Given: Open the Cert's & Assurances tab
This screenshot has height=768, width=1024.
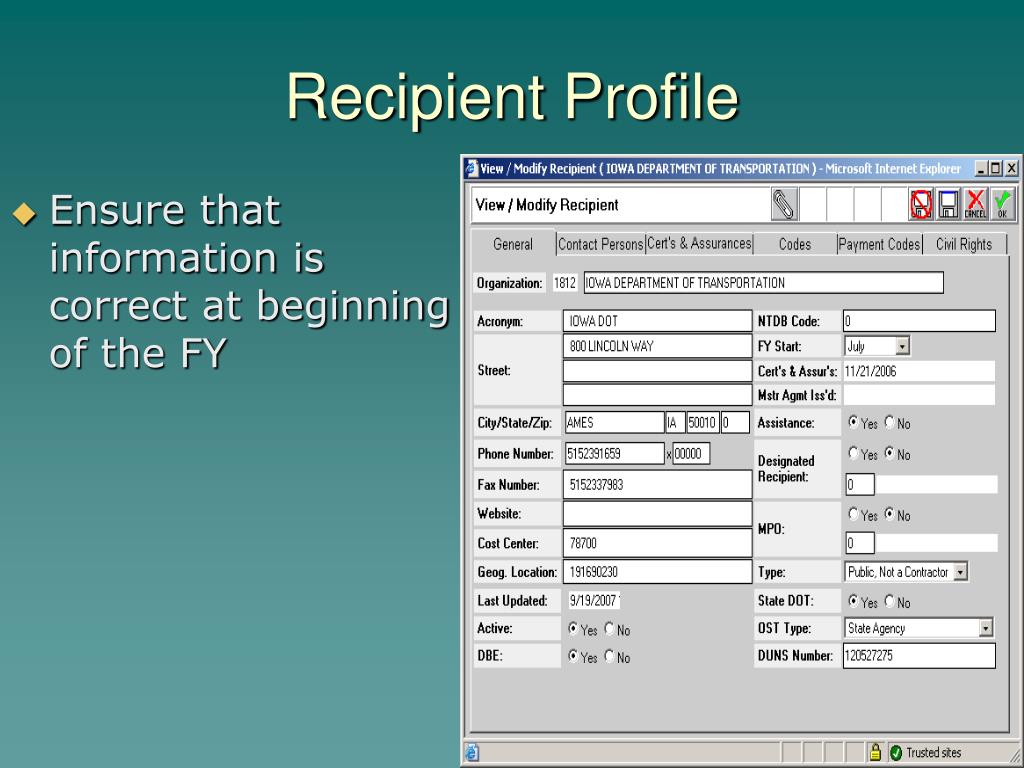Looking at the screenshot, I should point(699,244).
